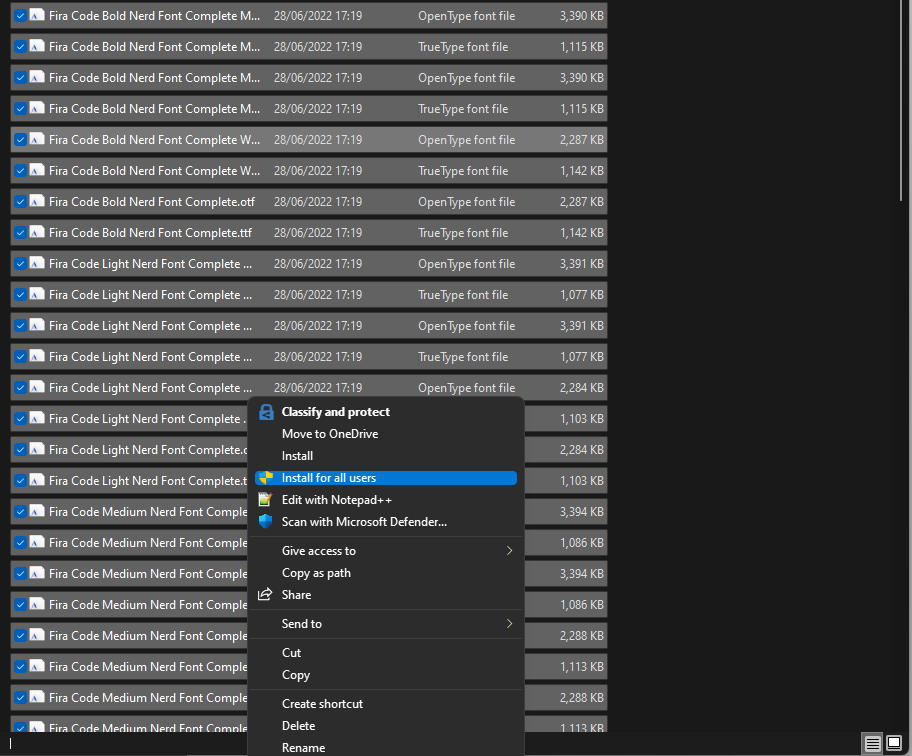Click the 2,284 KB size in the Light Complete.c row
The height and width of the screenshot is (756, 912).
(x=582, y=450)
